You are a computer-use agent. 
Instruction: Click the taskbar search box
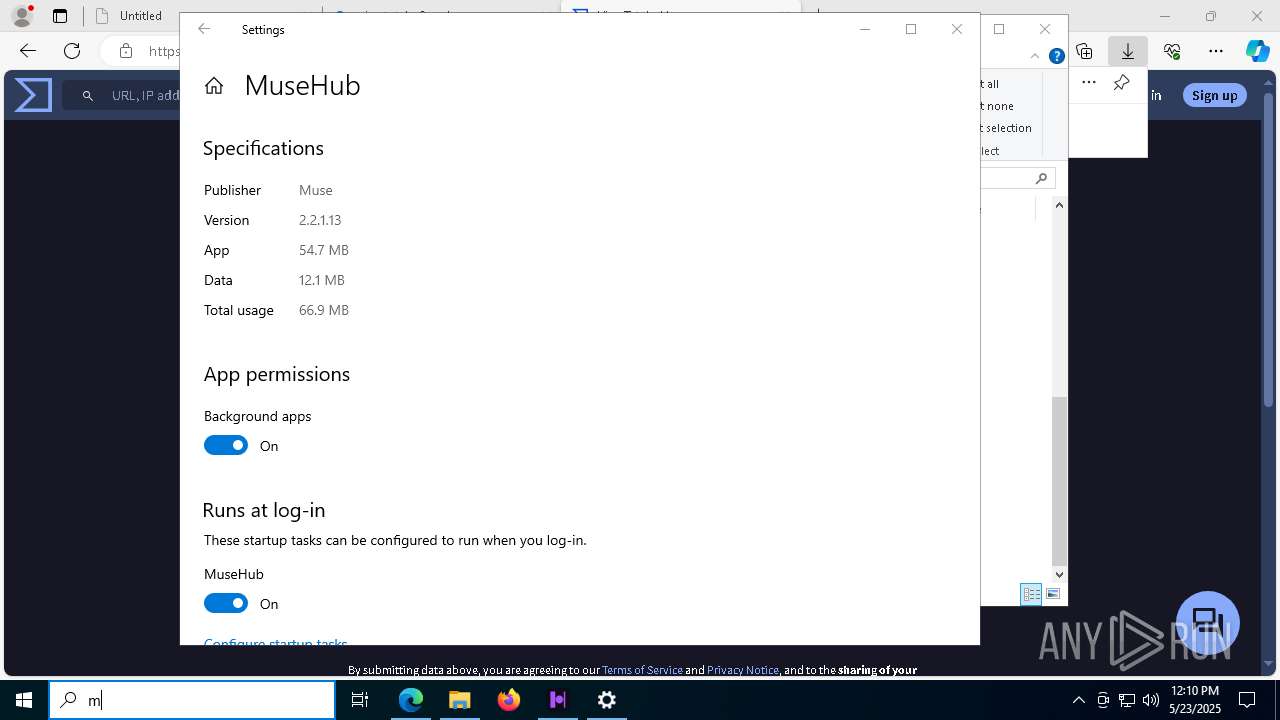click(x=192, y=700)
